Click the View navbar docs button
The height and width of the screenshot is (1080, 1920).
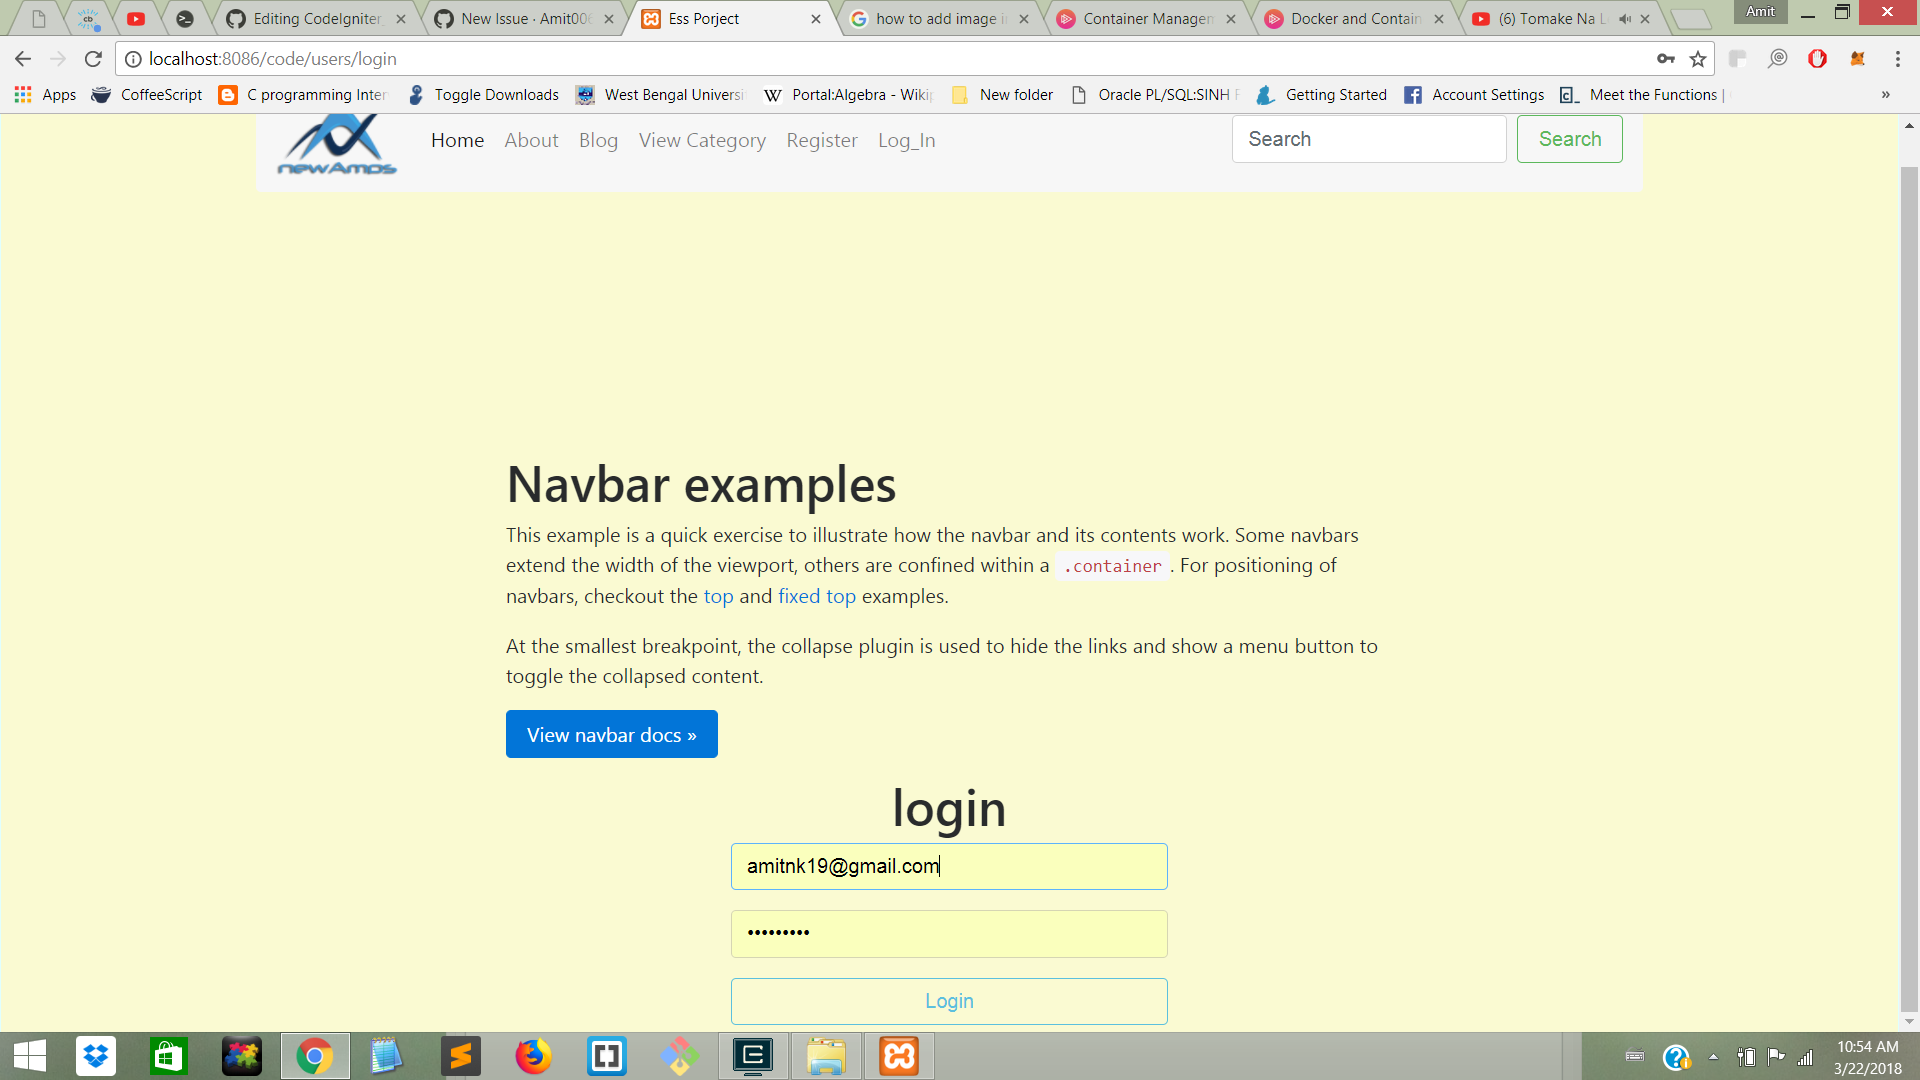coord(611,735)
